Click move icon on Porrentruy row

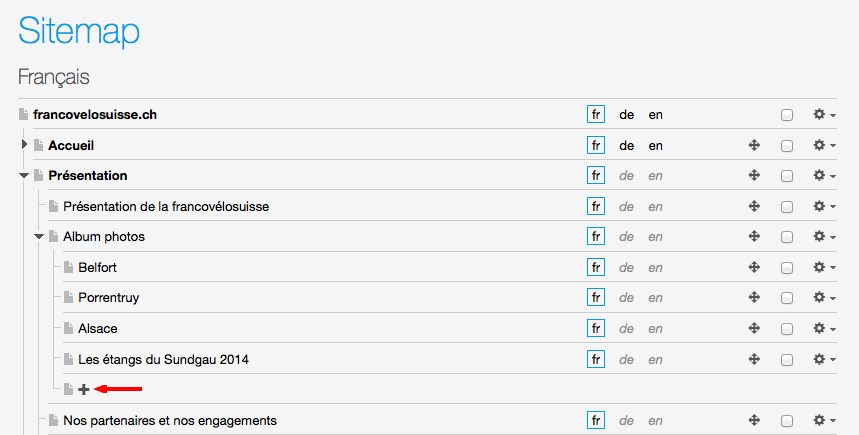[x=755, y=298]
